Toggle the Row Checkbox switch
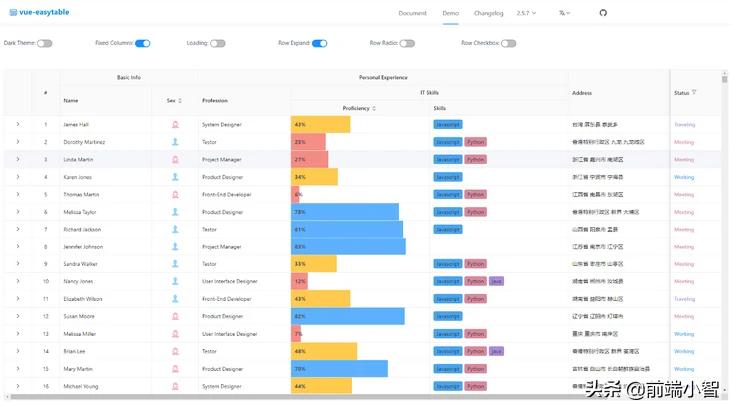Viewport: 732px width, 411px height. click(x=509, y=43)
